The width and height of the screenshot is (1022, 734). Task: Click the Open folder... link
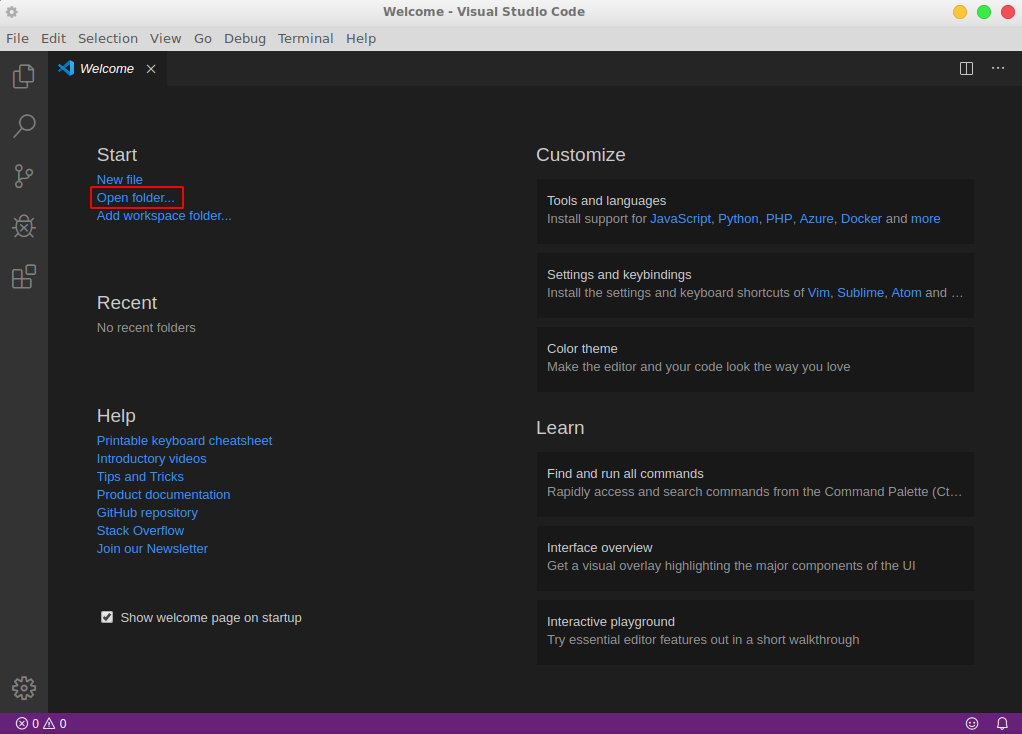[136, 198]
